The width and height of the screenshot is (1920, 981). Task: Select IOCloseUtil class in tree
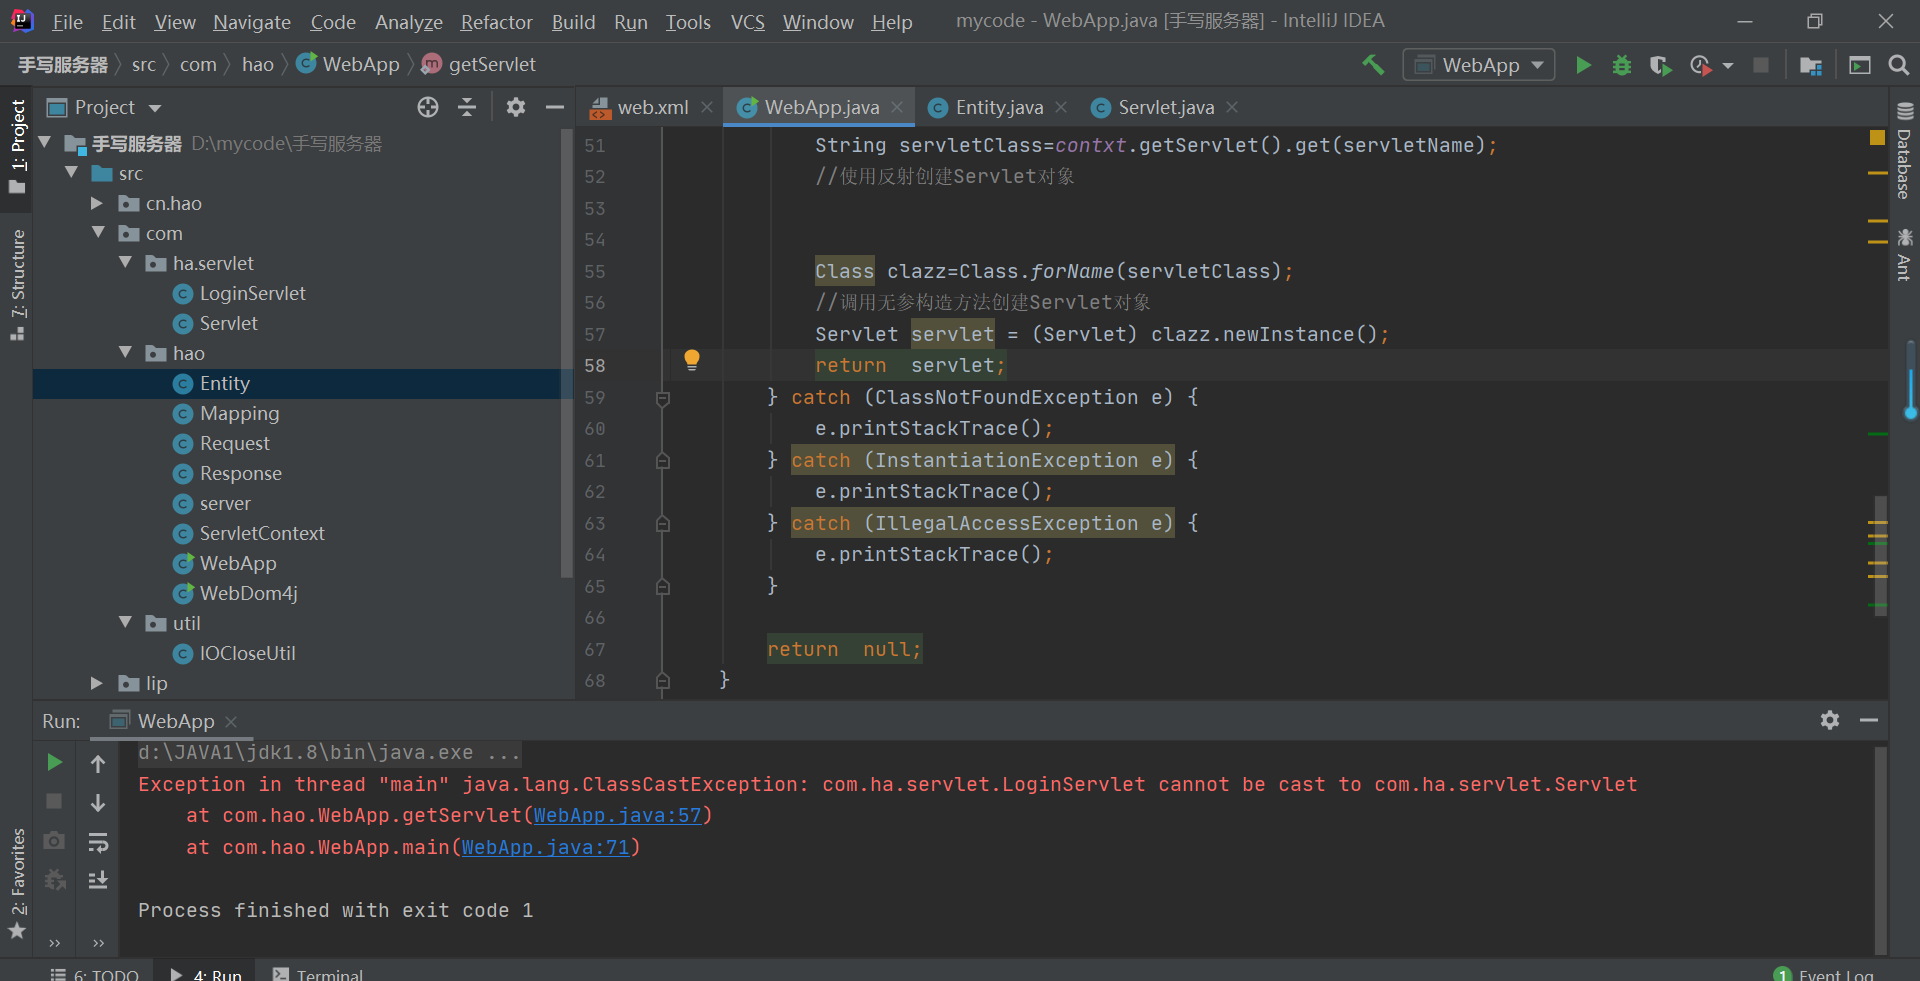pyautogui.click(x=247, y=653)
